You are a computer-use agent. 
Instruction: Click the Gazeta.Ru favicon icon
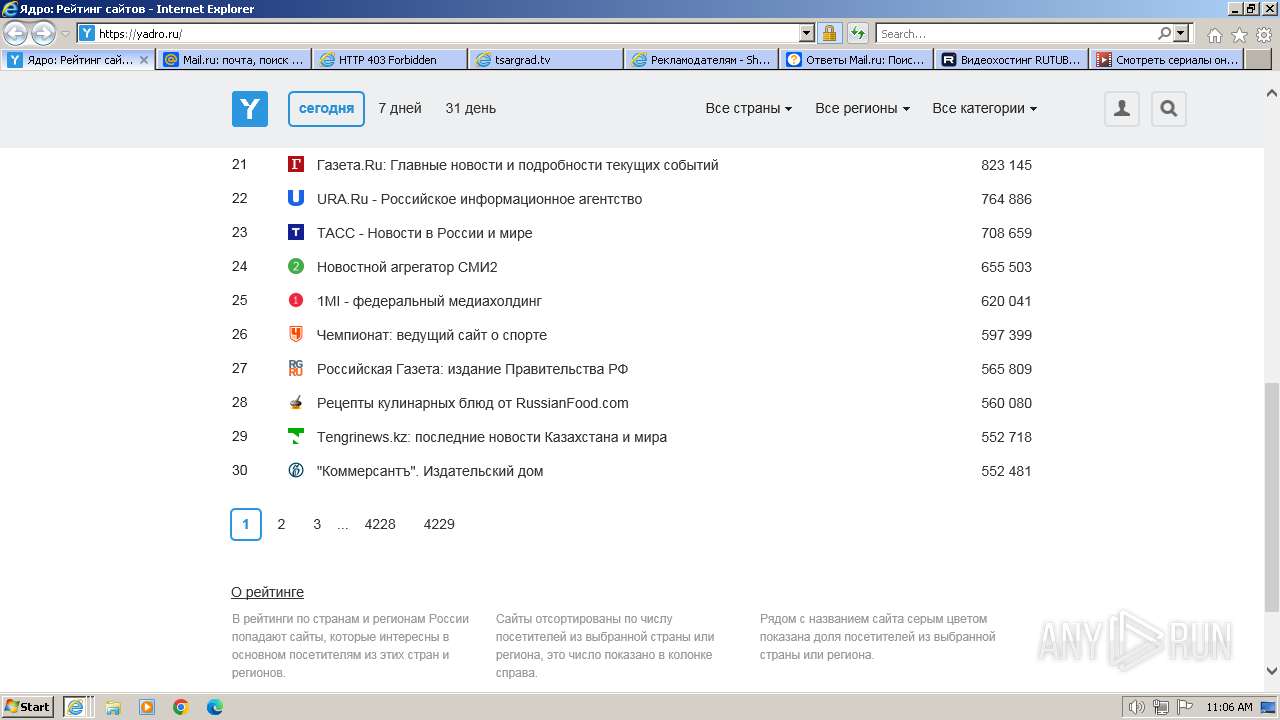[296, 164]
